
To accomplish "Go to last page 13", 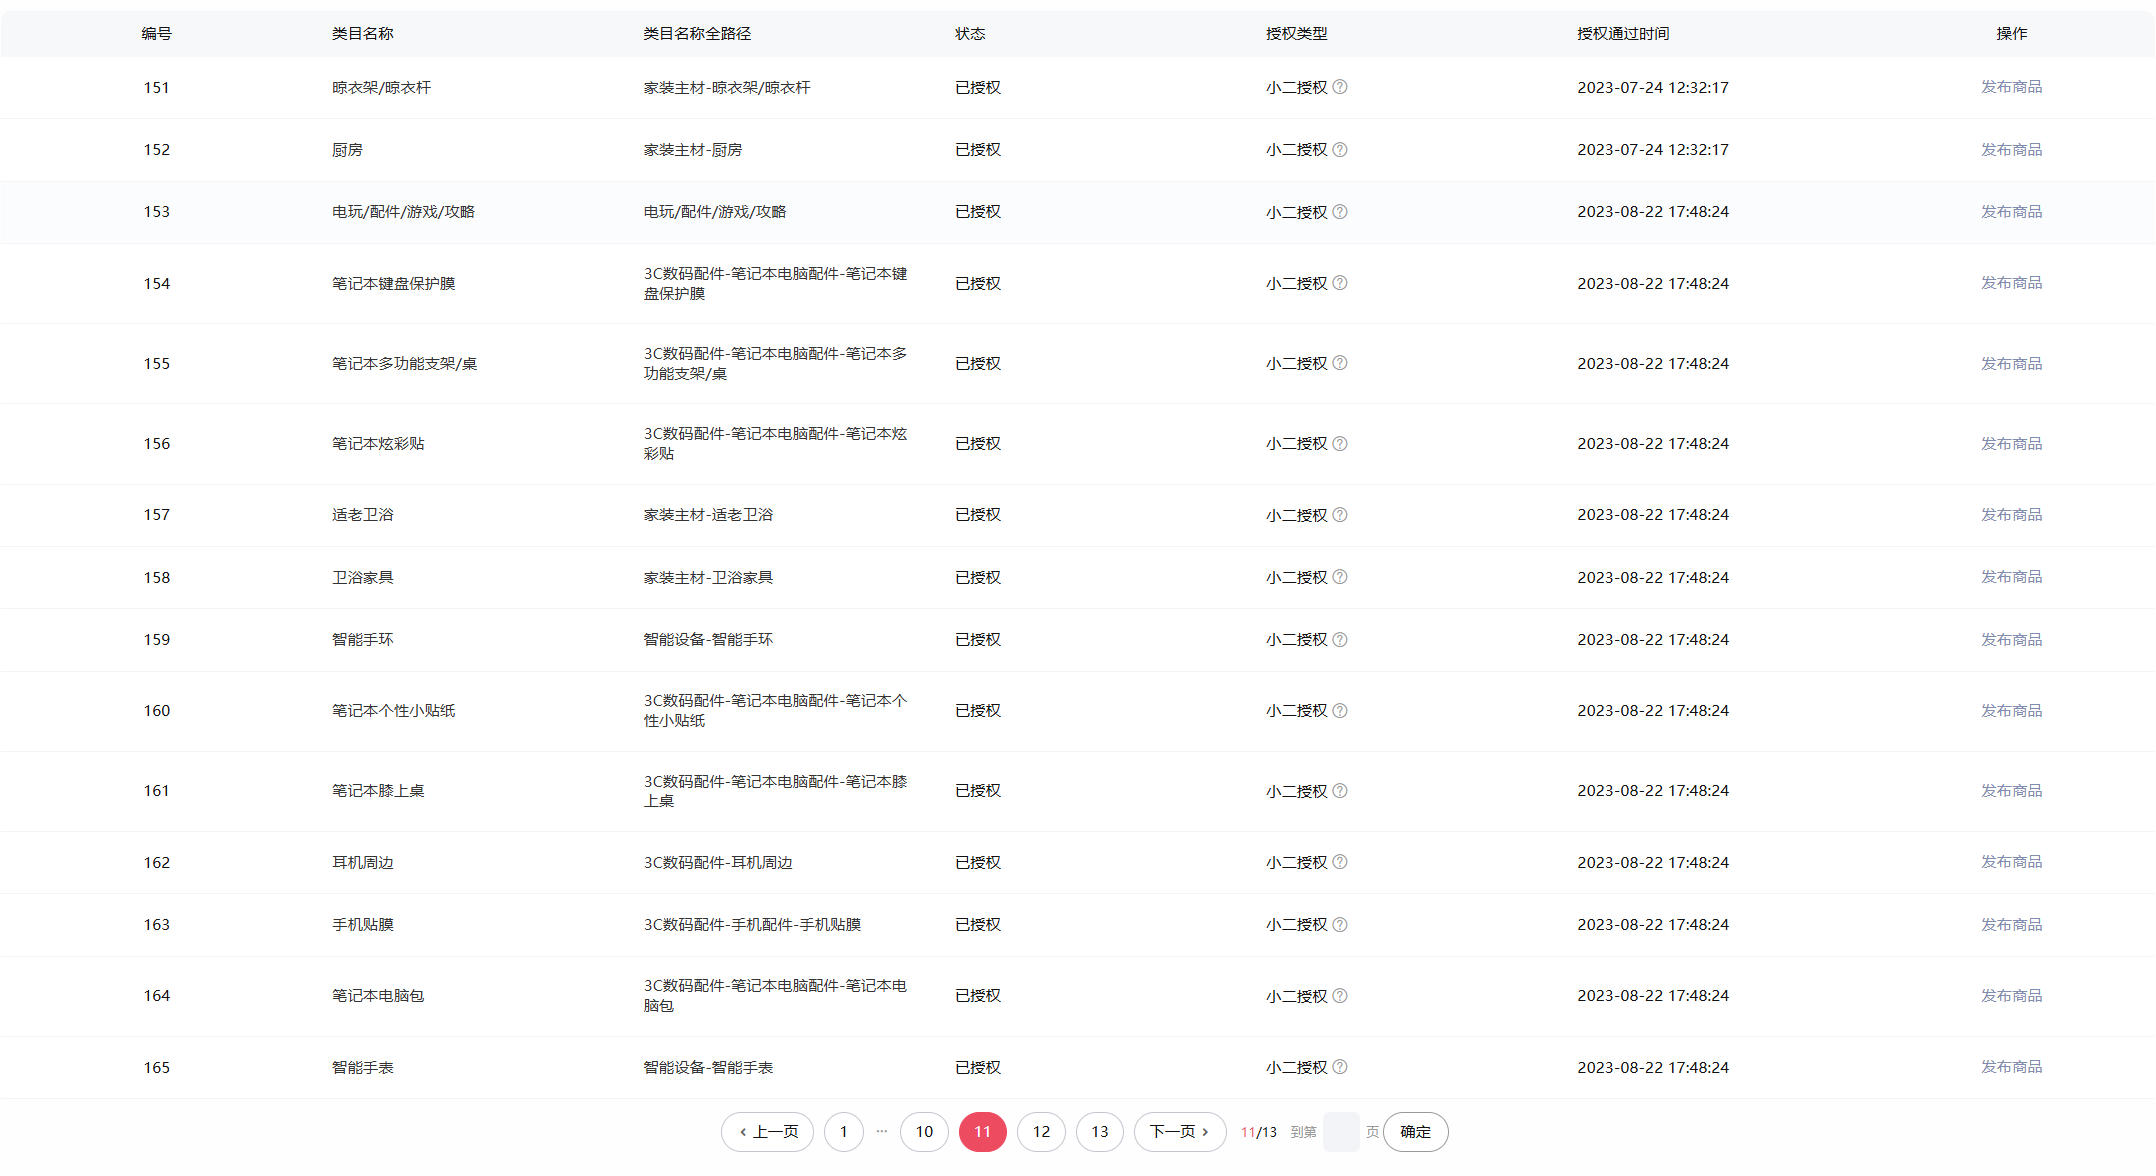I will point(1099,1132).
